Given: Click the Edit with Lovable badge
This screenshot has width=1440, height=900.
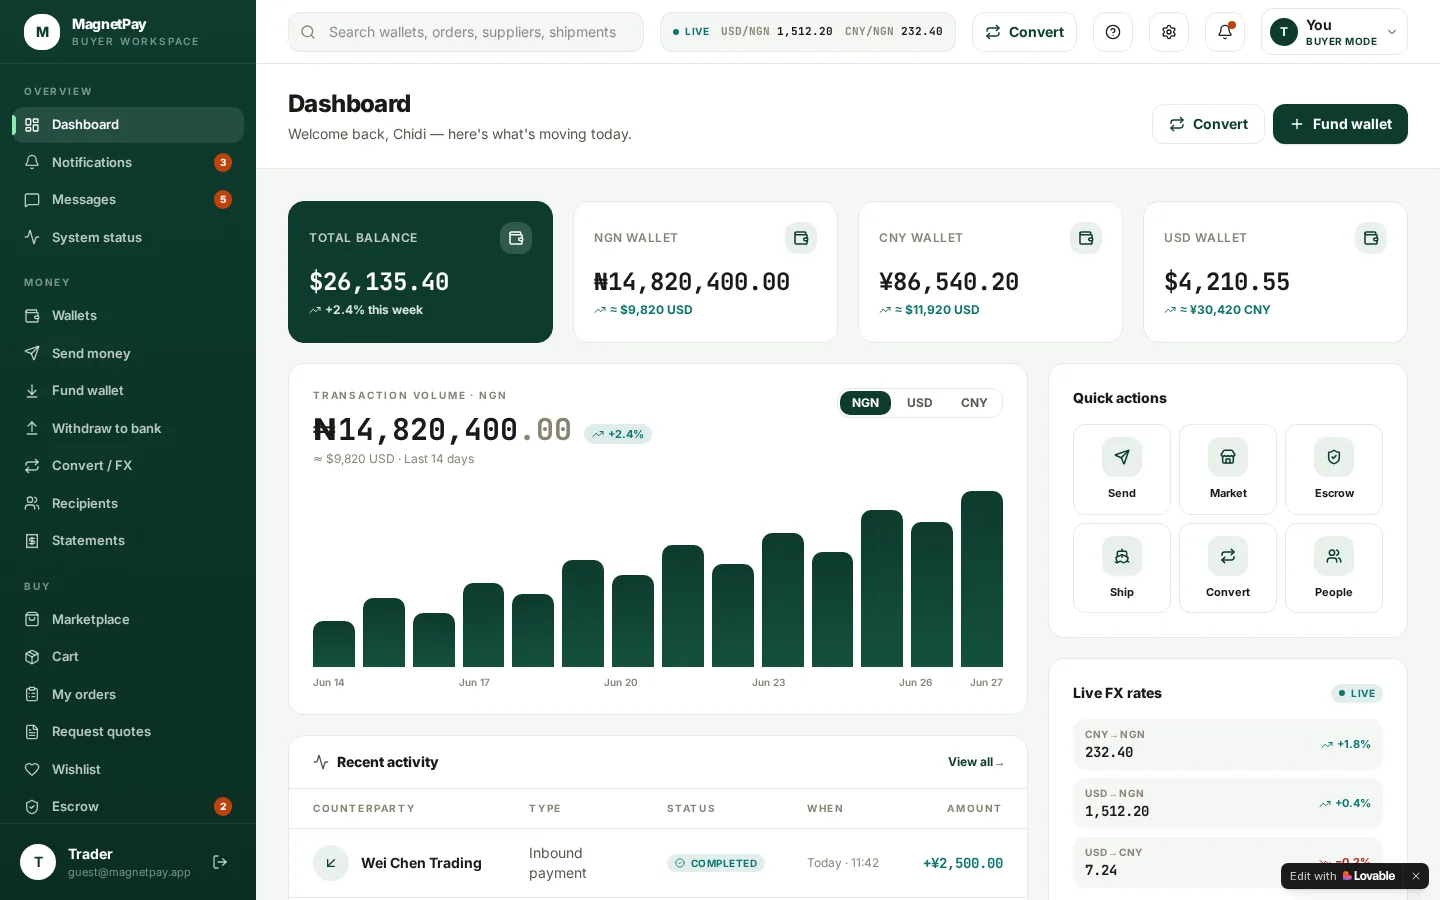Looking at the screenshot, I should [1343, 876].
